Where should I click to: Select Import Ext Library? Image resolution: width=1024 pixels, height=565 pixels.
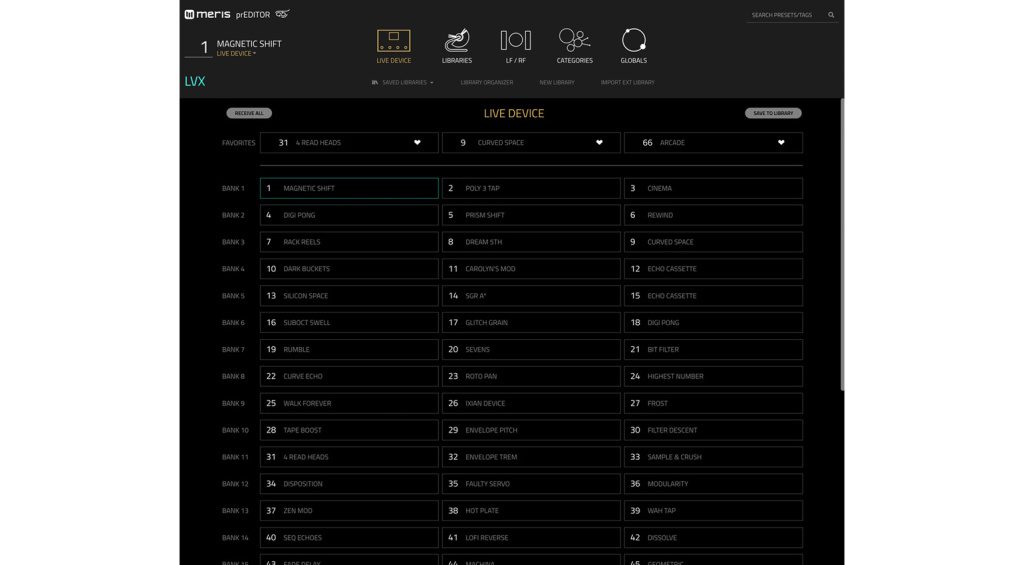click(x=628, y=82)
